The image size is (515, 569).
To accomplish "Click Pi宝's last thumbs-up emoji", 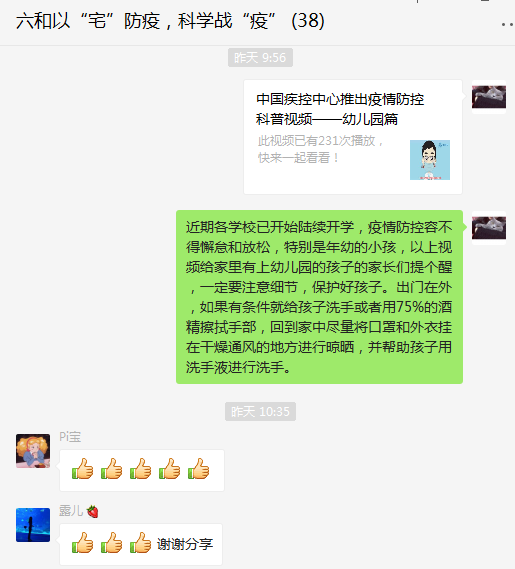I will (x=199, y=469).
